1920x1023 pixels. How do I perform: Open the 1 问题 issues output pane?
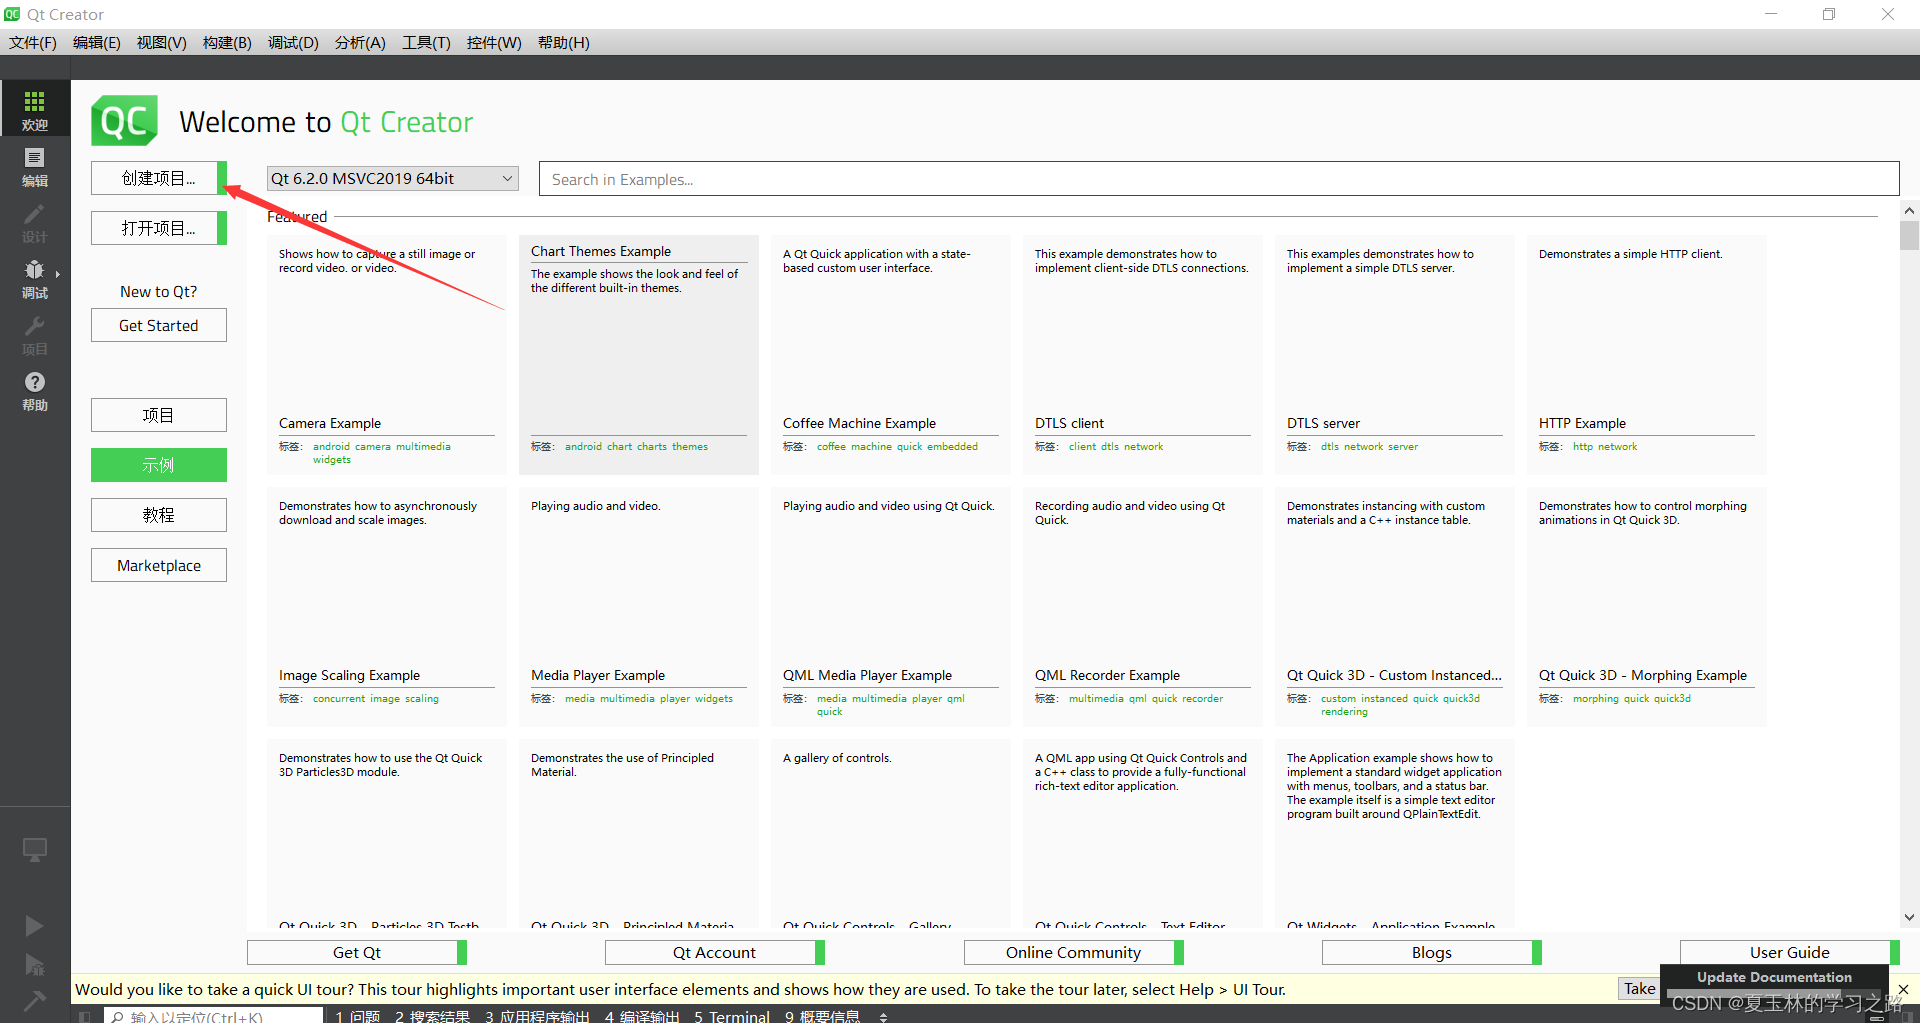[x=357, y=1016]
